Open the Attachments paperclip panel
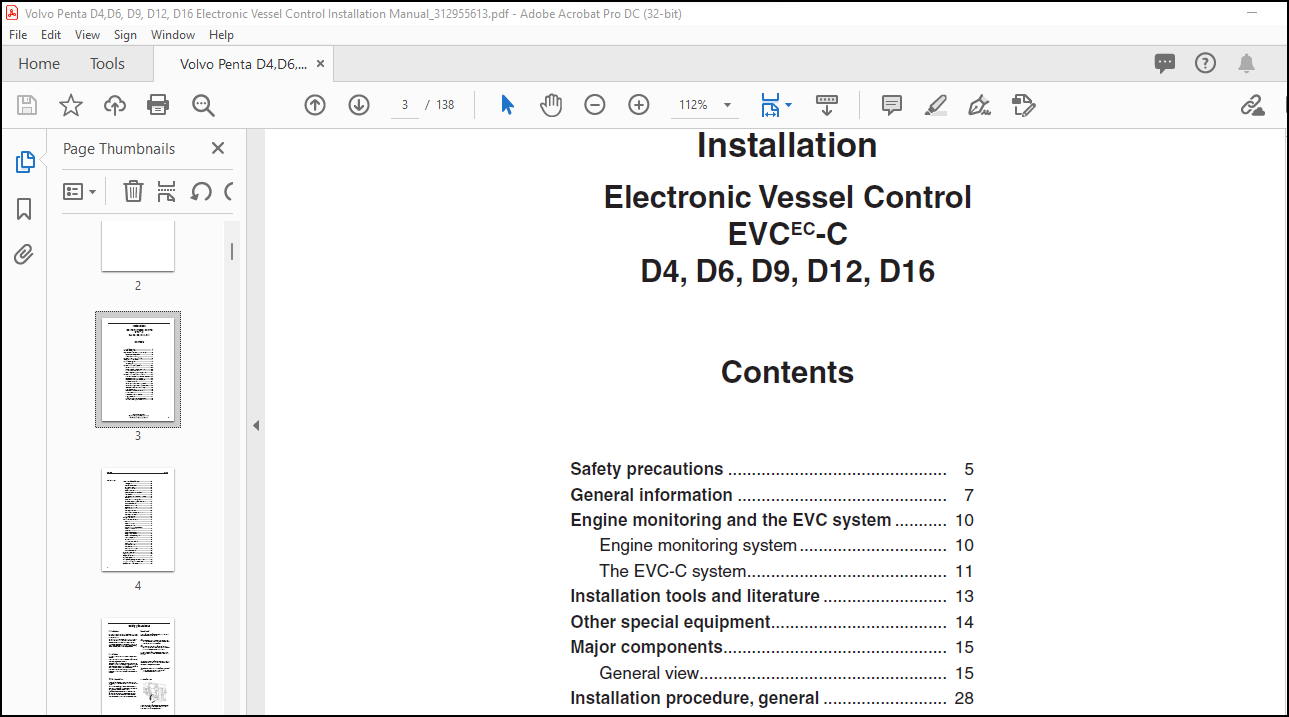This screenshot has width=1289, height=717. click(x=25, y=255)
